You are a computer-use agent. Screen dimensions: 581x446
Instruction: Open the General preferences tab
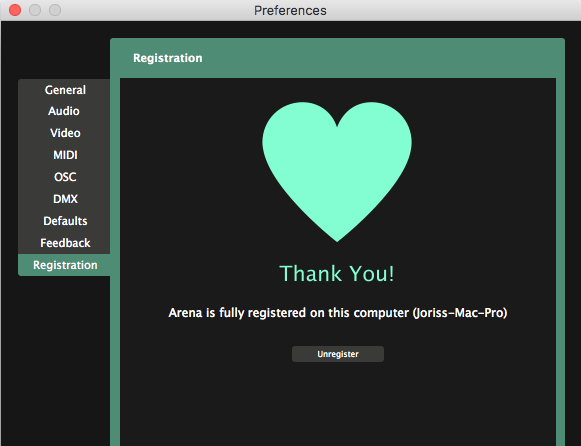65,90
